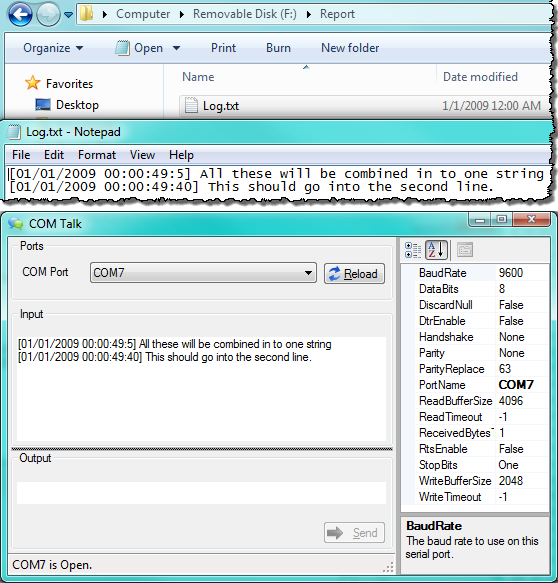Open Favorites via the star icon
The image size is (558, 583).
click(32, 83)
